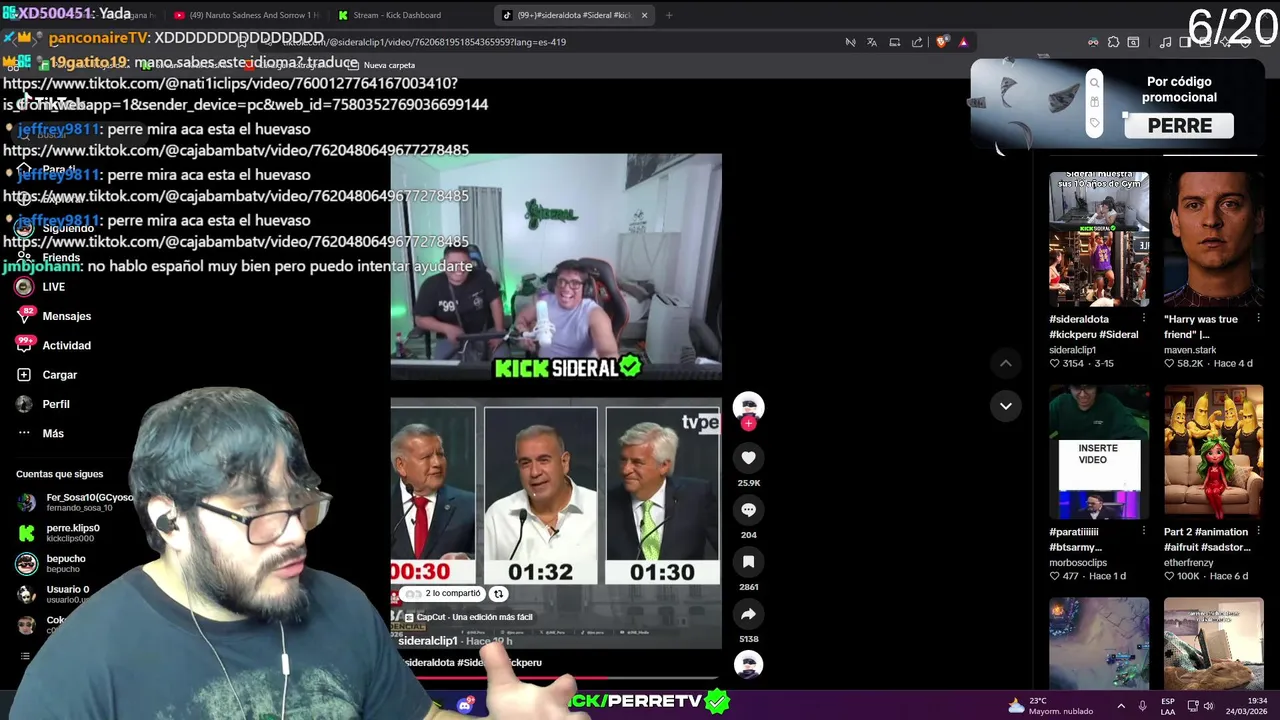Follow sideralclip1 with the red plus badge
Image resolution: width=1280 pixels, height=720 pixels.
click(x=749, y=423)
